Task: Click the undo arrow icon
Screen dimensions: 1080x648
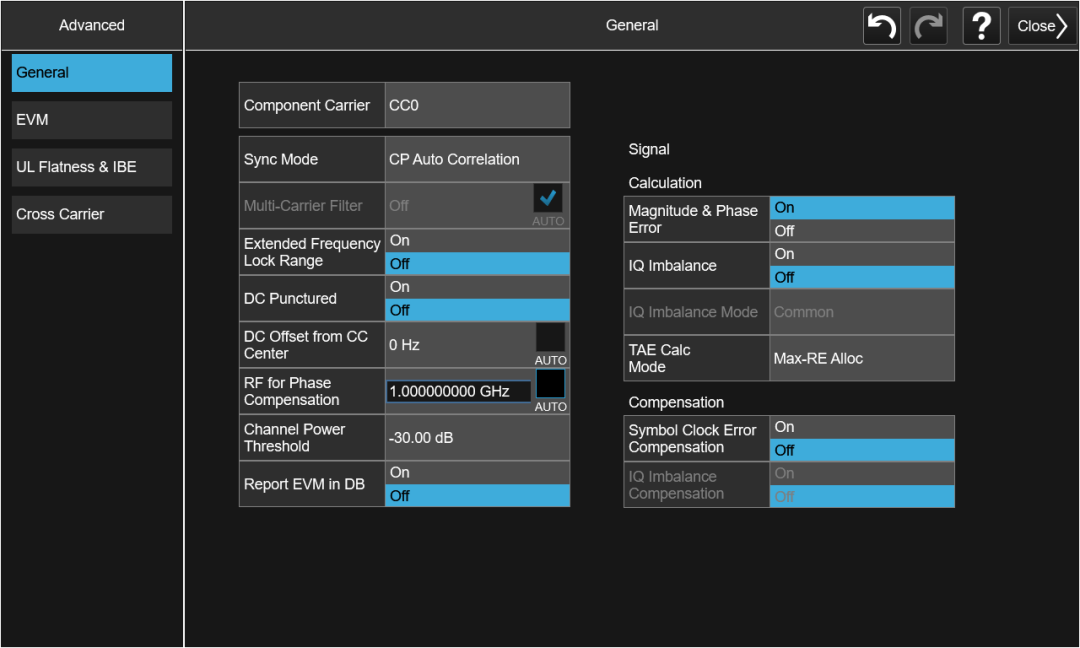Action: coord(881,26)
